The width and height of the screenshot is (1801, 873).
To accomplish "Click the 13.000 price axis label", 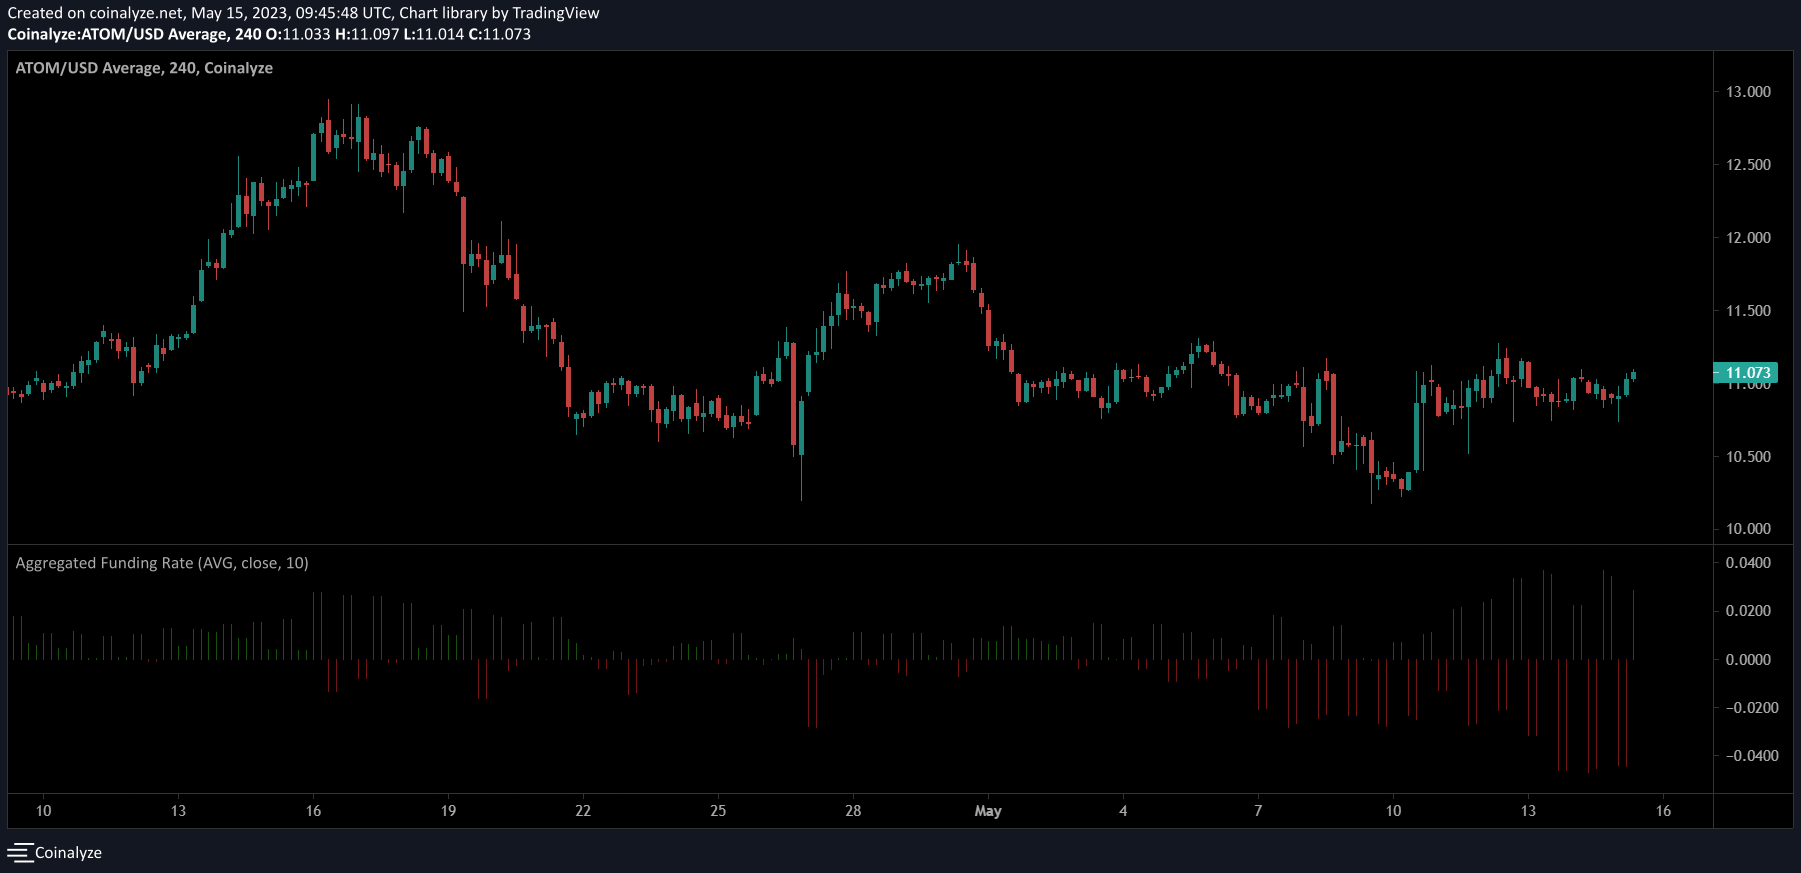I will pyautogui.click(x=1747, y=92).
